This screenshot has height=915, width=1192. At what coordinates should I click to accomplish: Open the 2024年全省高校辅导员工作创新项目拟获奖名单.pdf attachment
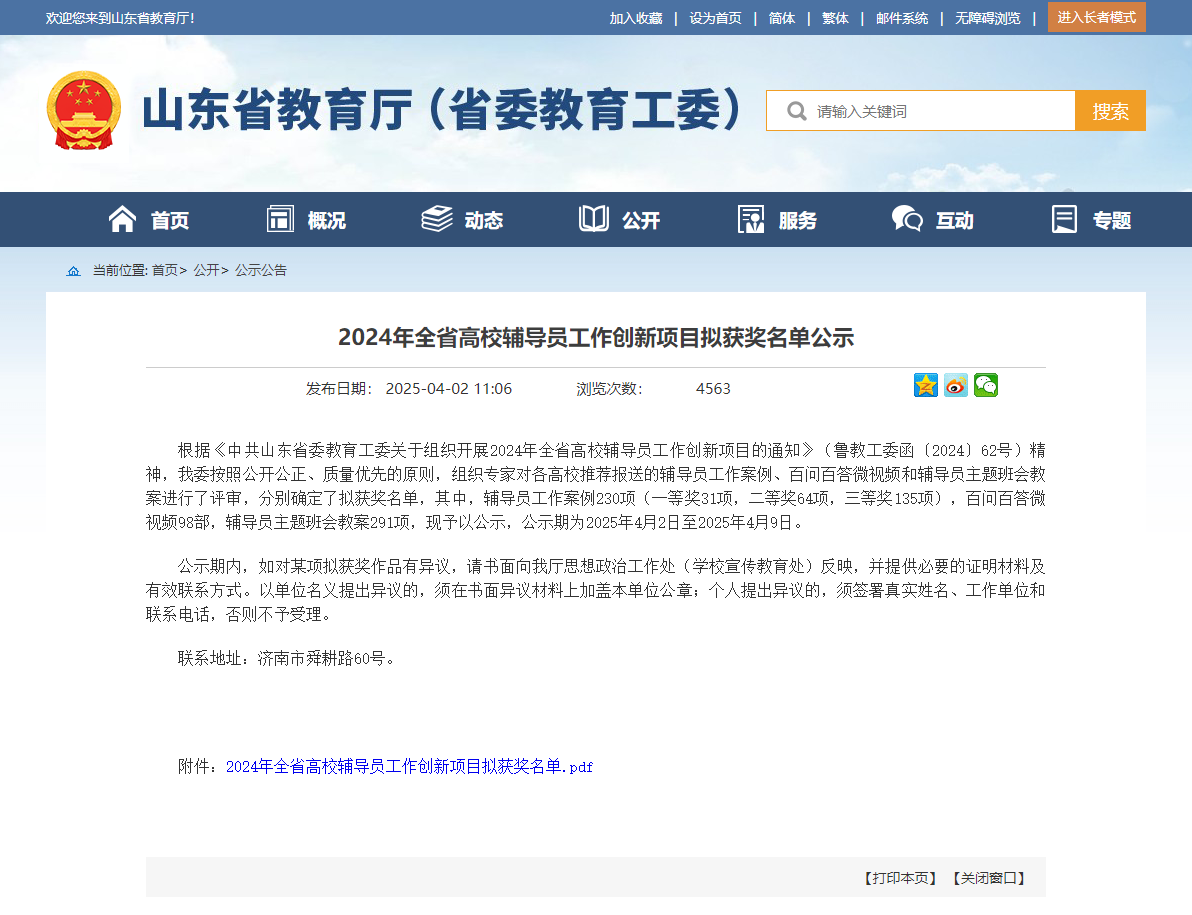pos(409,767)
